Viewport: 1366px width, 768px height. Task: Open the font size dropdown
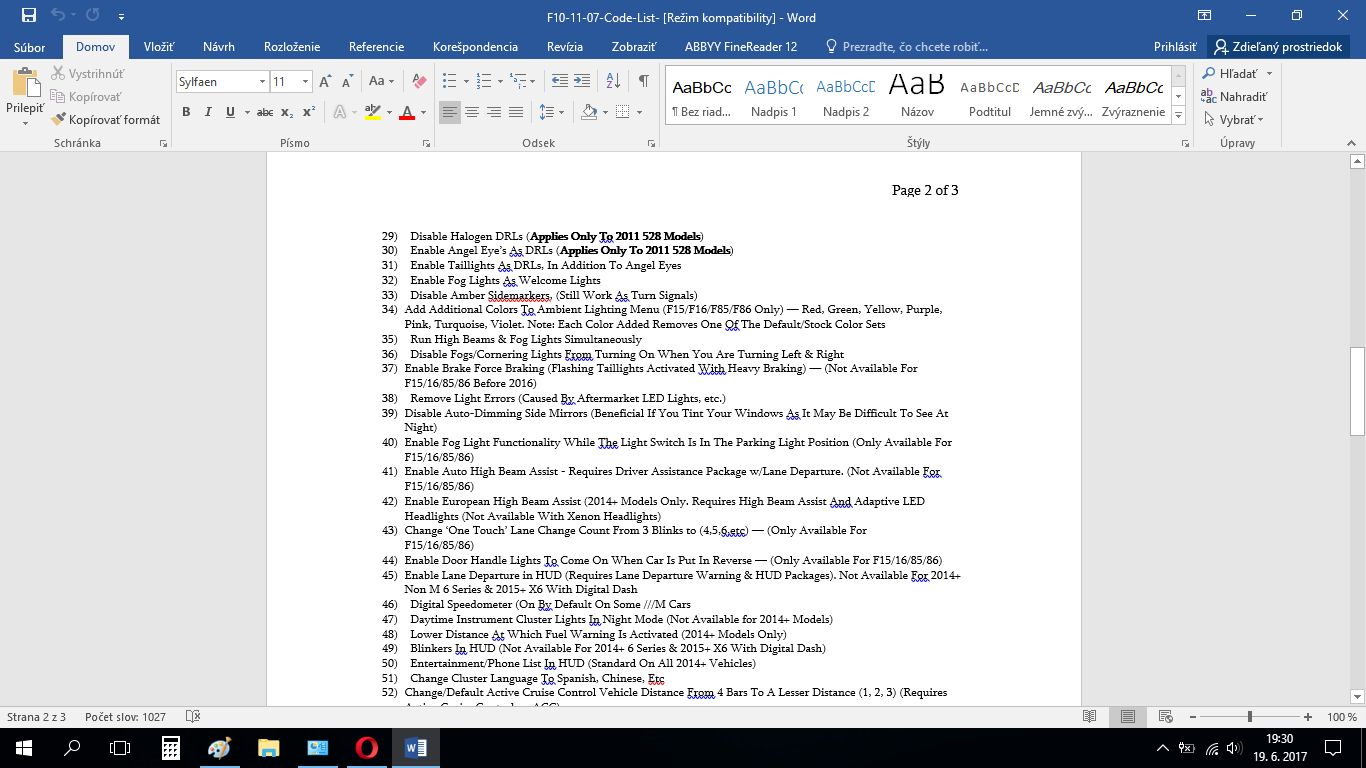(x=306, y=82)
